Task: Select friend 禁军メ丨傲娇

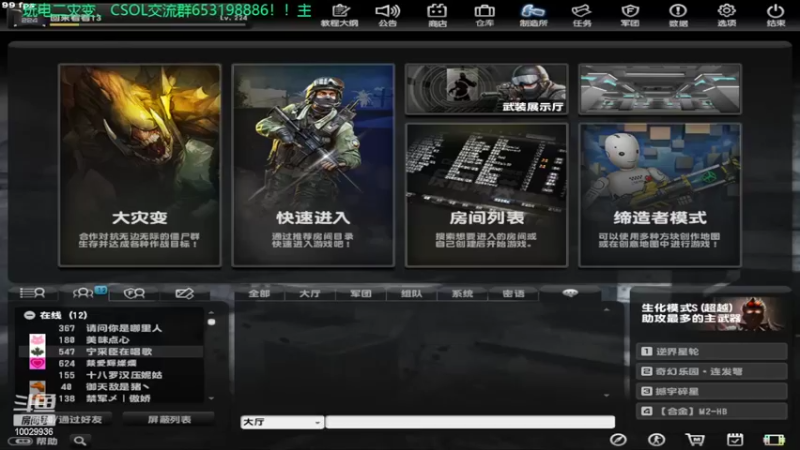Action: [x=111, y=398]
